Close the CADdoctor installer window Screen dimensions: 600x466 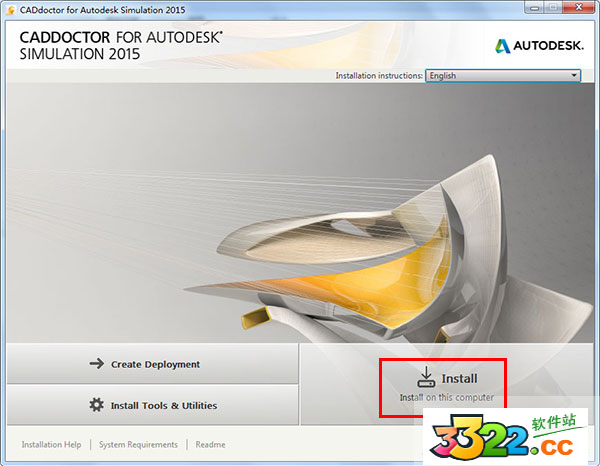pos(579,7)
